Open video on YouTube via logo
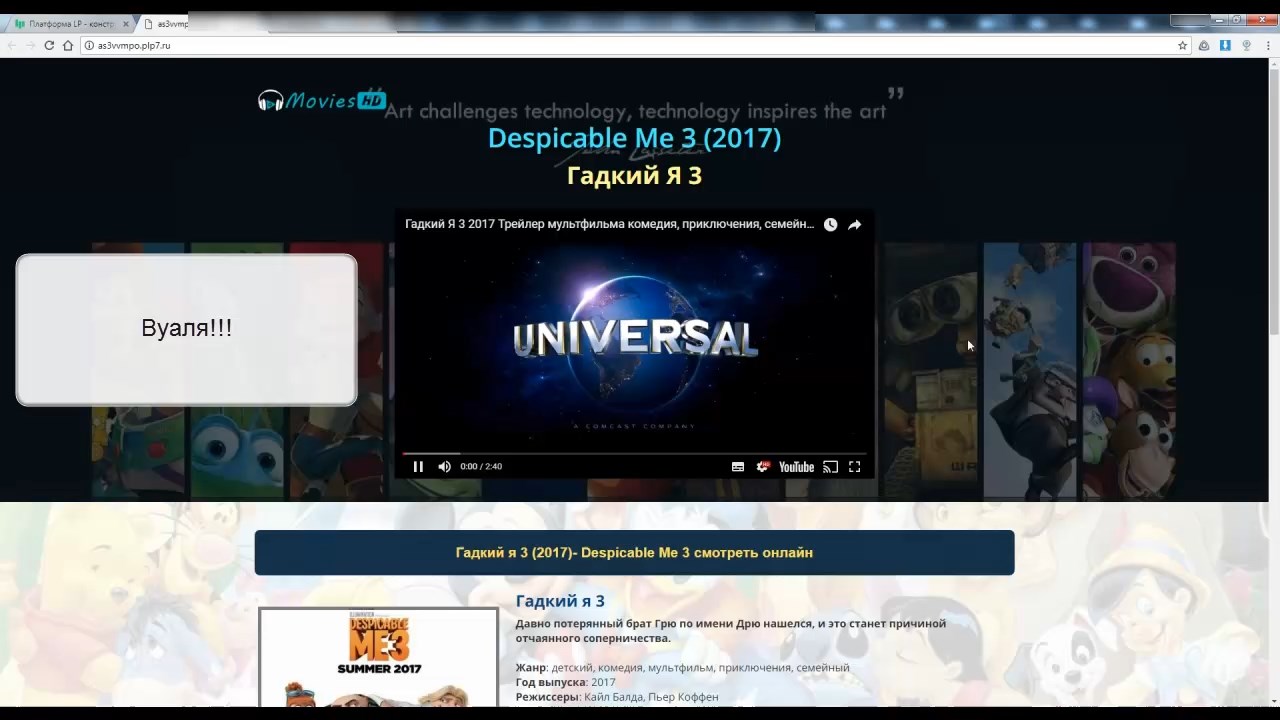Image resolution: width=1280 pixels, height=720 pixels. 796,467
